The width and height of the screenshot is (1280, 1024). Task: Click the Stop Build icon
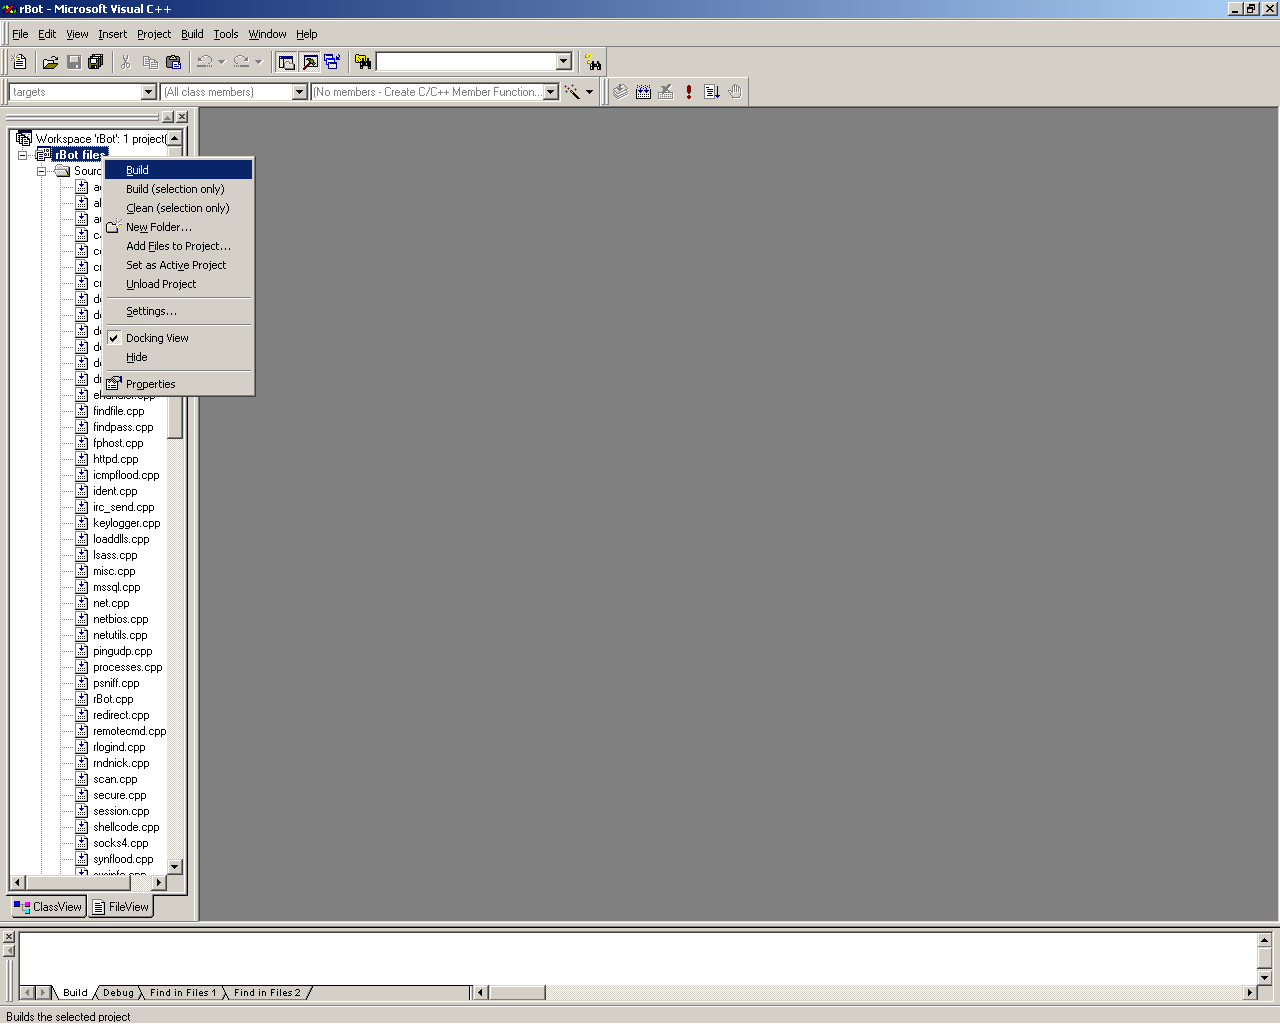coord(666,92)
